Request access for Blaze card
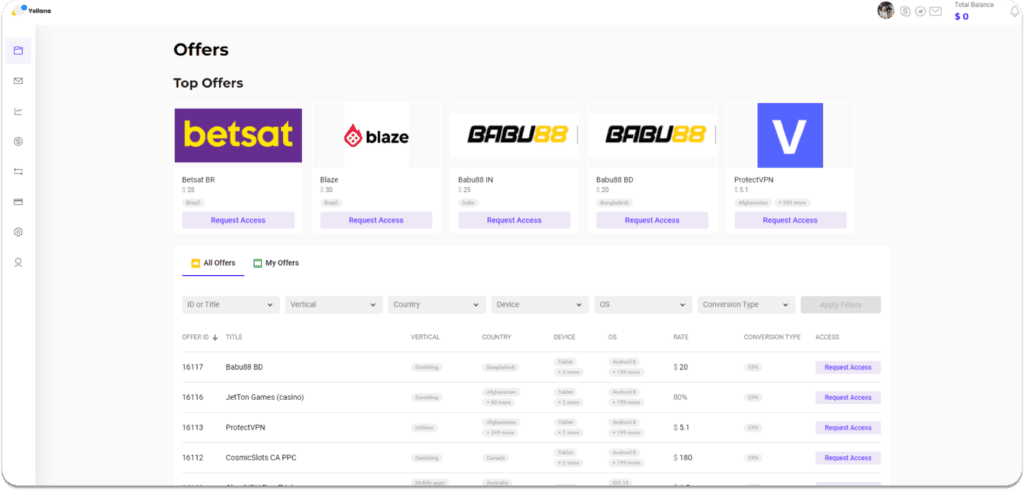Viewport: 1024px width, 490px height. (x=376, y=220)
